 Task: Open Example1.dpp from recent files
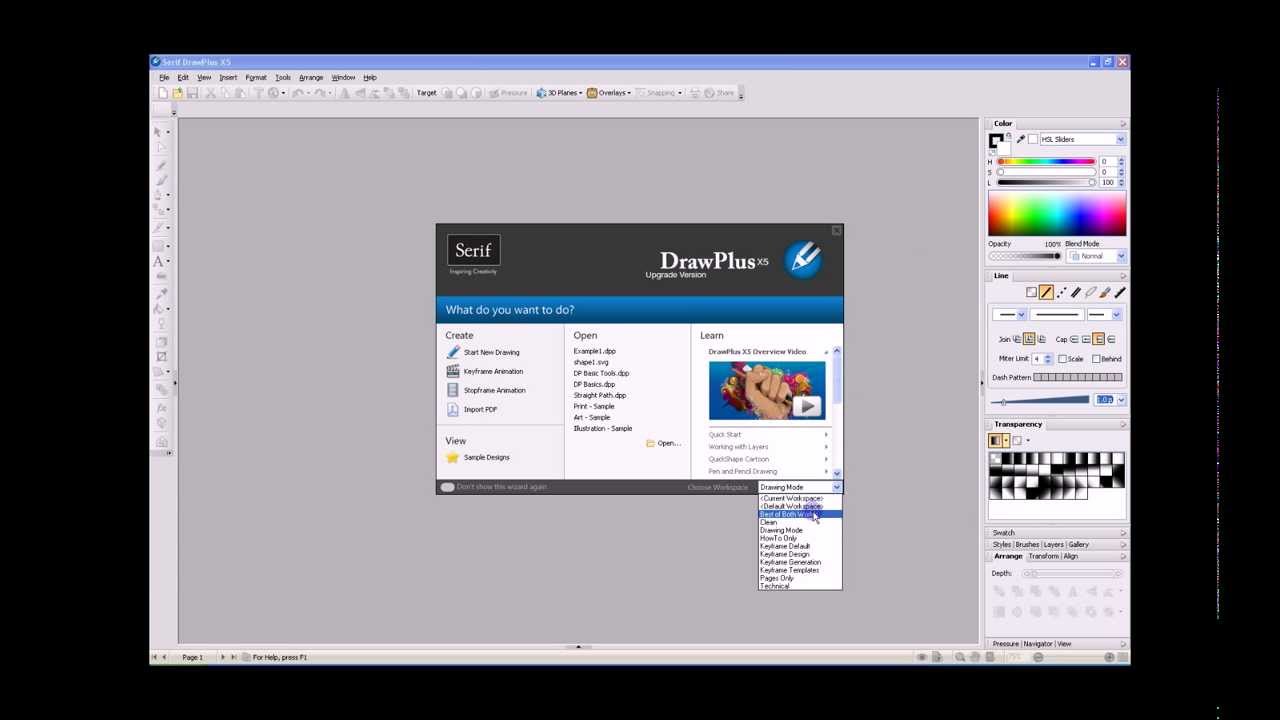594,351
